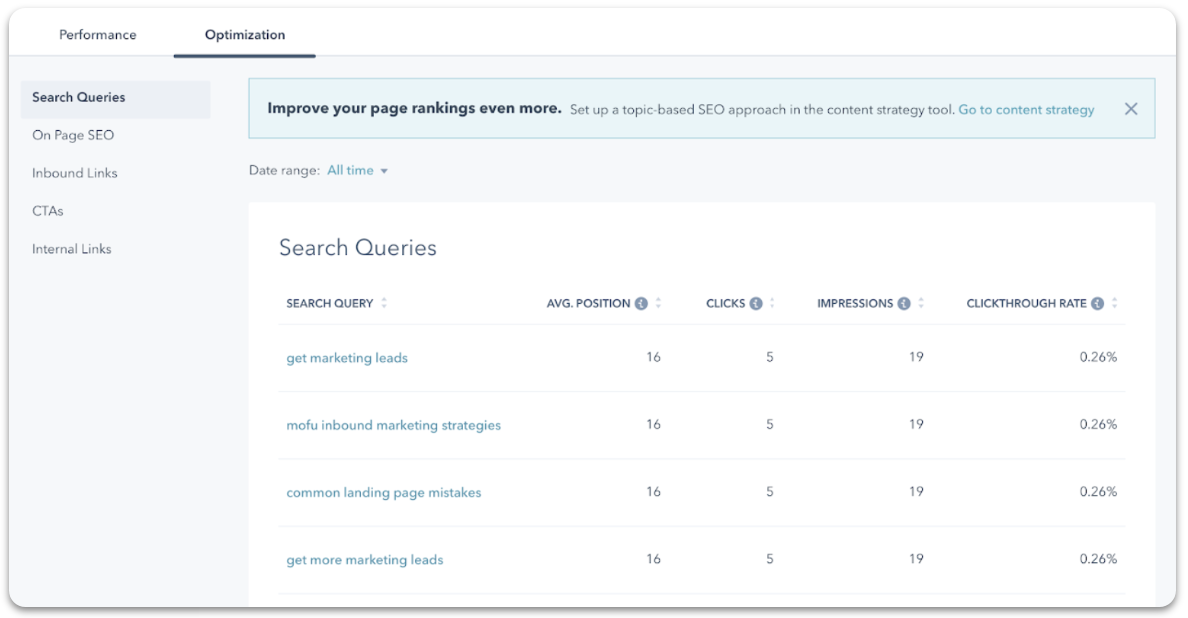Select the Optimization tab
This screenshot has height=618, width=1188.
pyautogui.click(x=245, y=35)
